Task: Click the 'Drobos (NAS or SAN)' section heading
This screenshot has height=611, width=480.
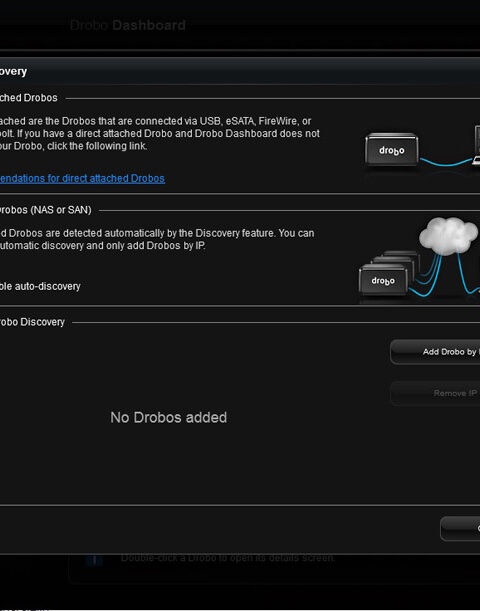Action: pos(46,210)
